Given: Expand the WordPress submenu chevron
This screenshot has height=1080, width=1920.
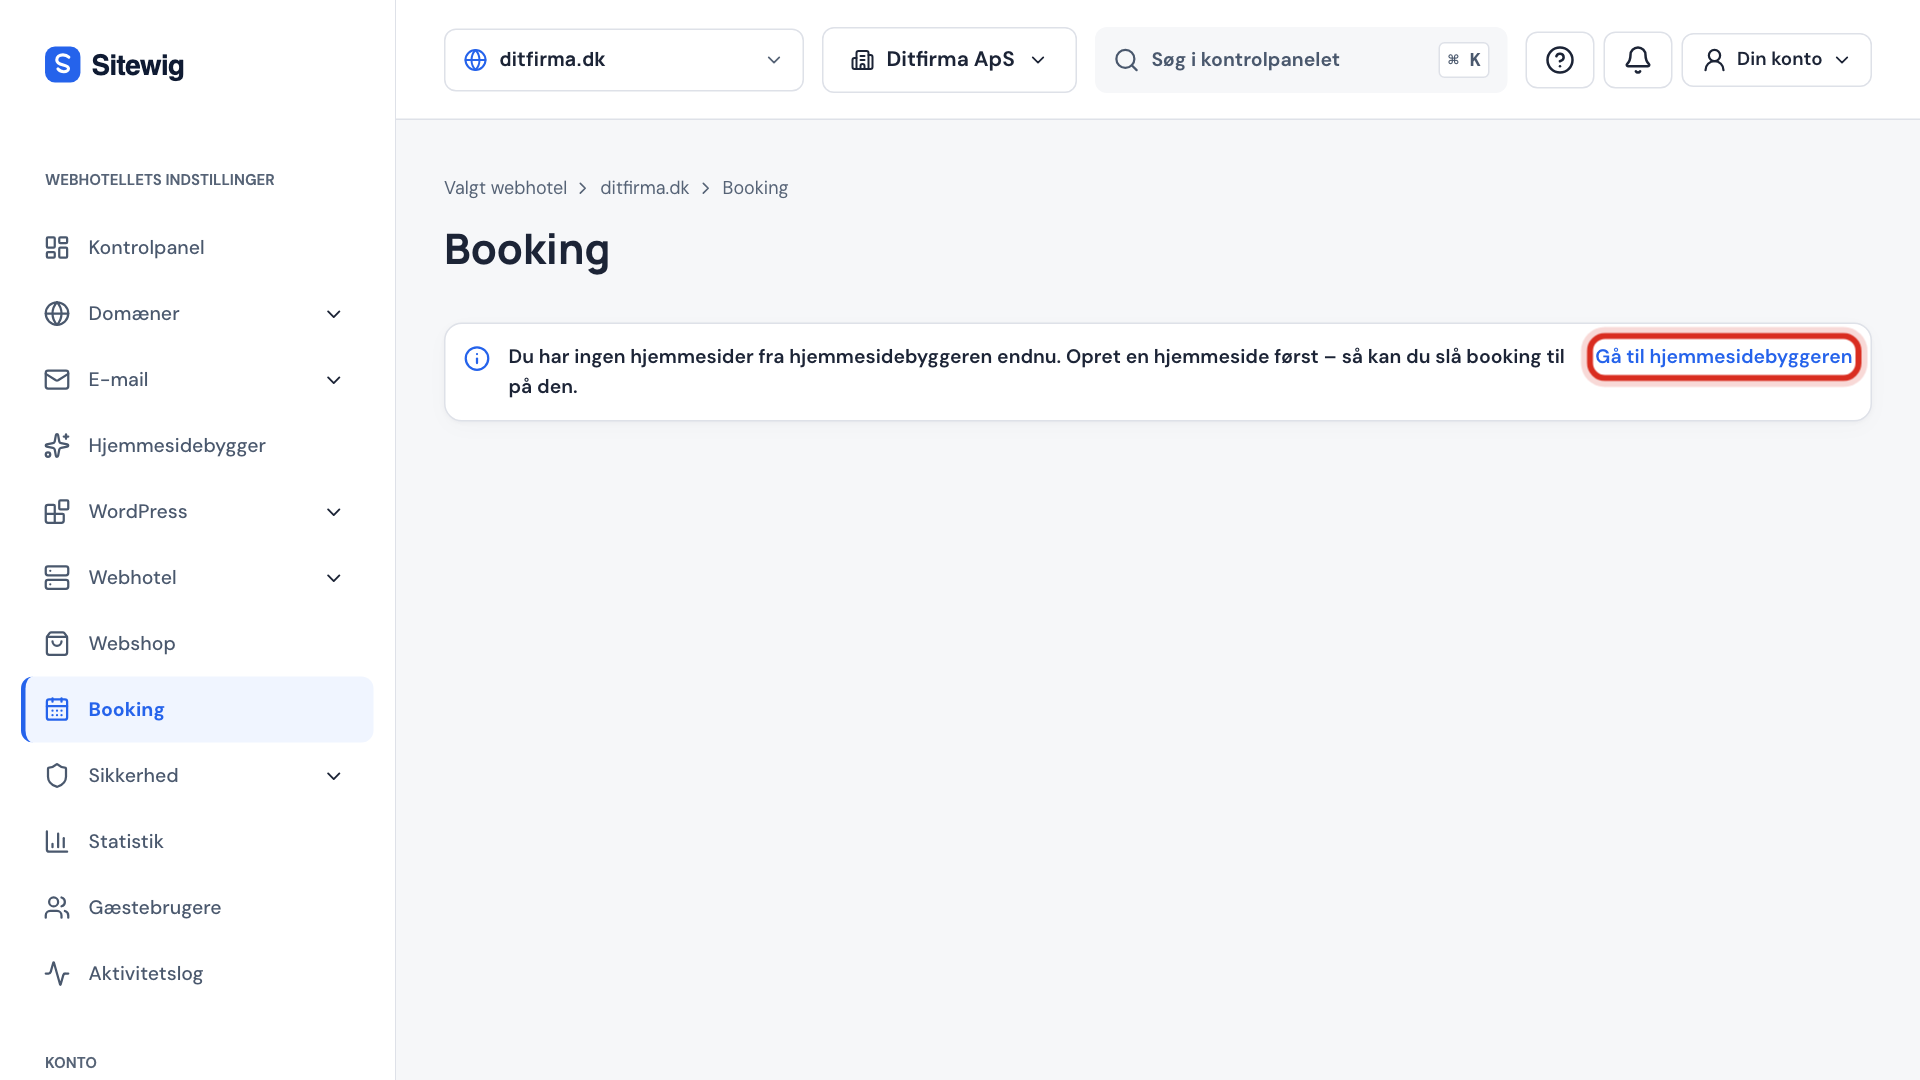Looking at the screenshot, I should 334,512.
